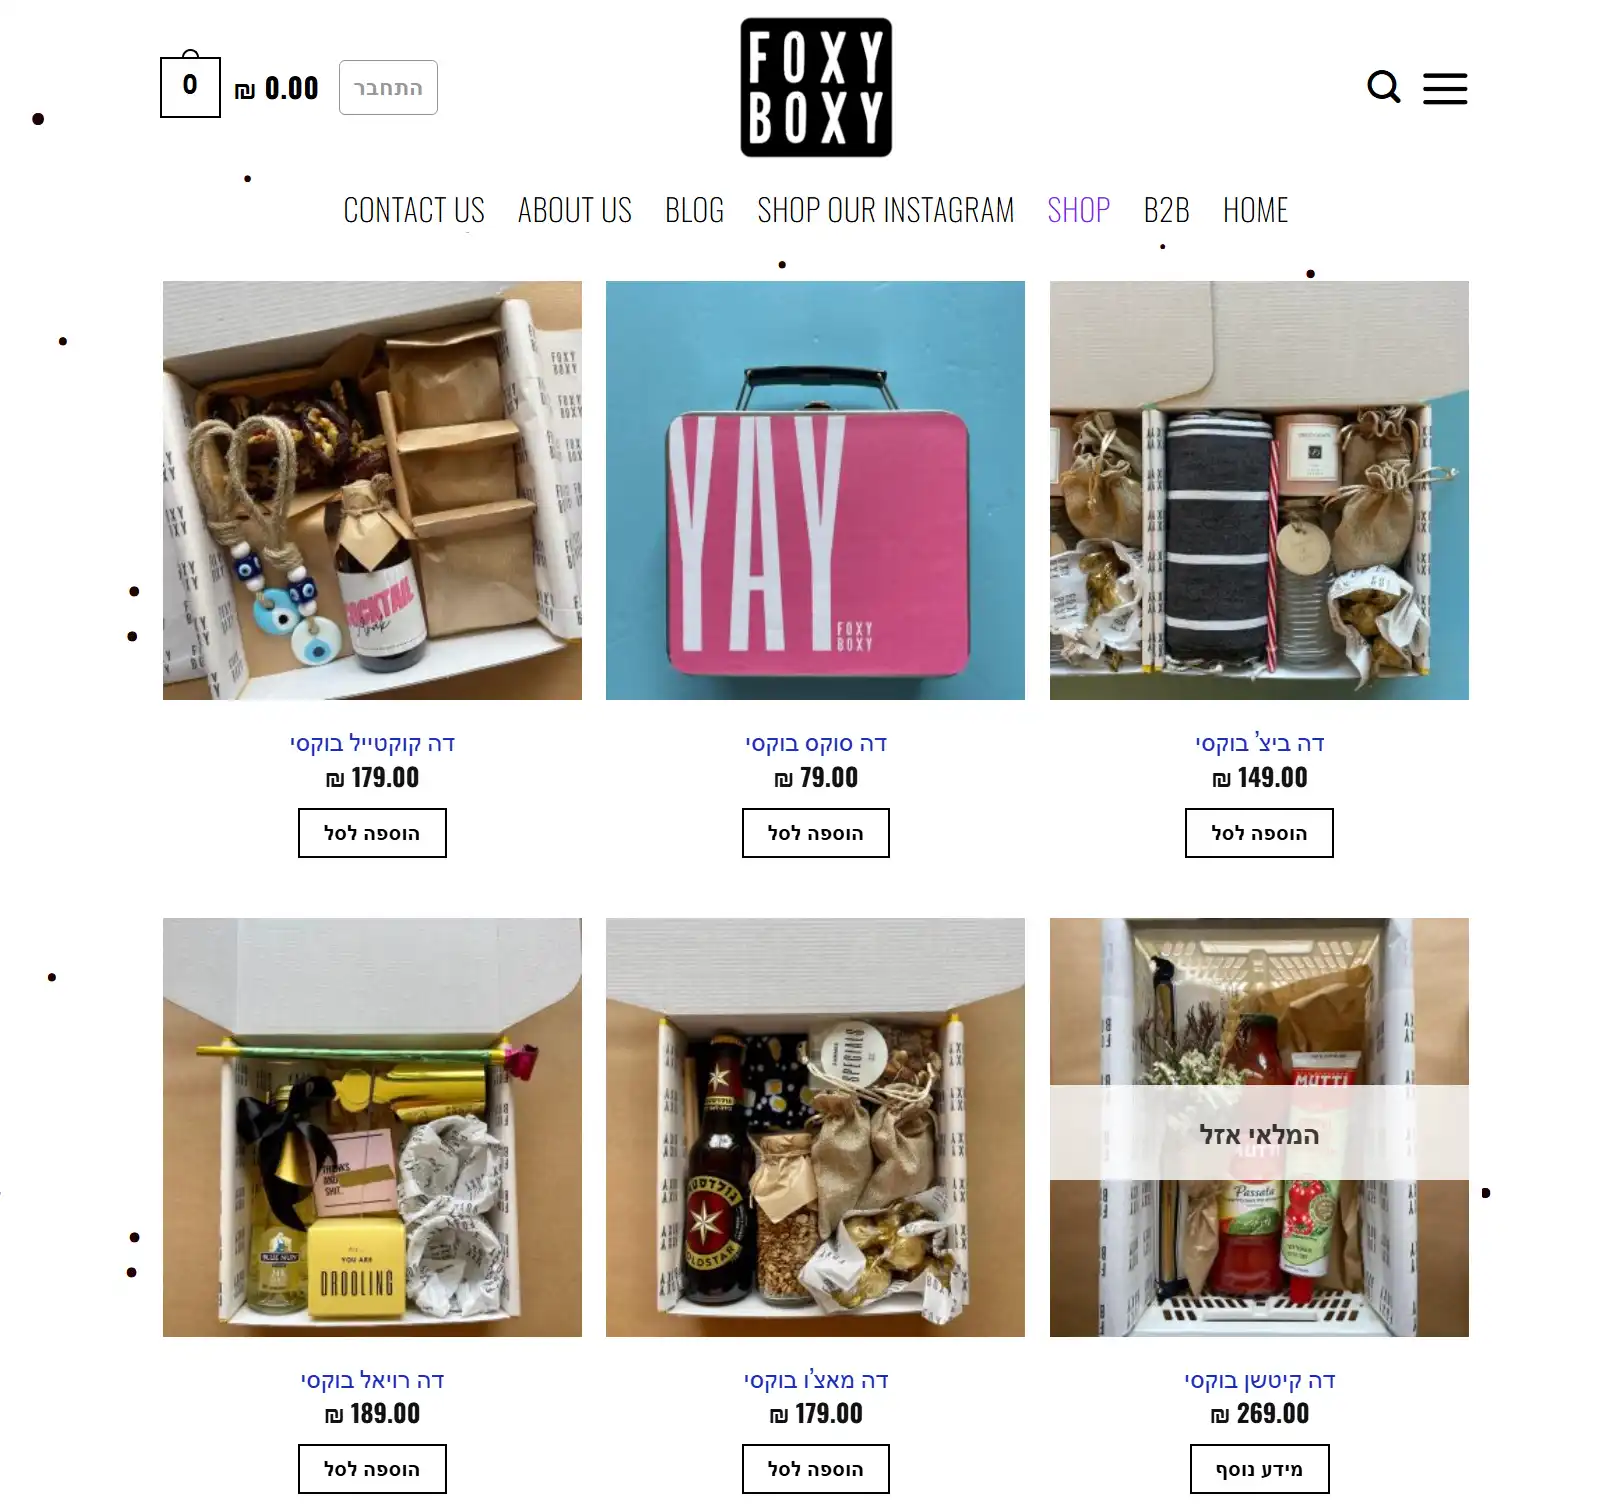This screenshot has width=1601, height=1506.
Task: Open the search magnifier icon
Action: (x=1383, y=87)
